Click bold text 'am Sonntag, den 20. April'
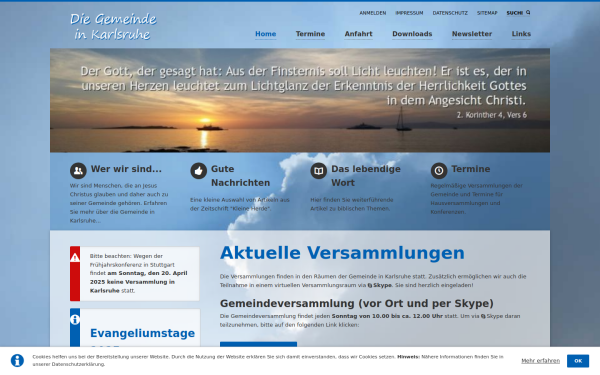Image resolution: width=600 pixels, height=375 pixels. [147, 273]
